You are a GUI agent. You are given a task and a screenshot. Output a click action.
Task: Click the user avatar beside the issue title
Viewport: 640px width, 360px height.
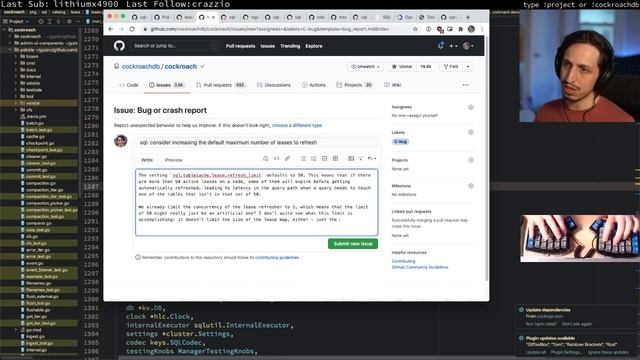pos(121,141)
